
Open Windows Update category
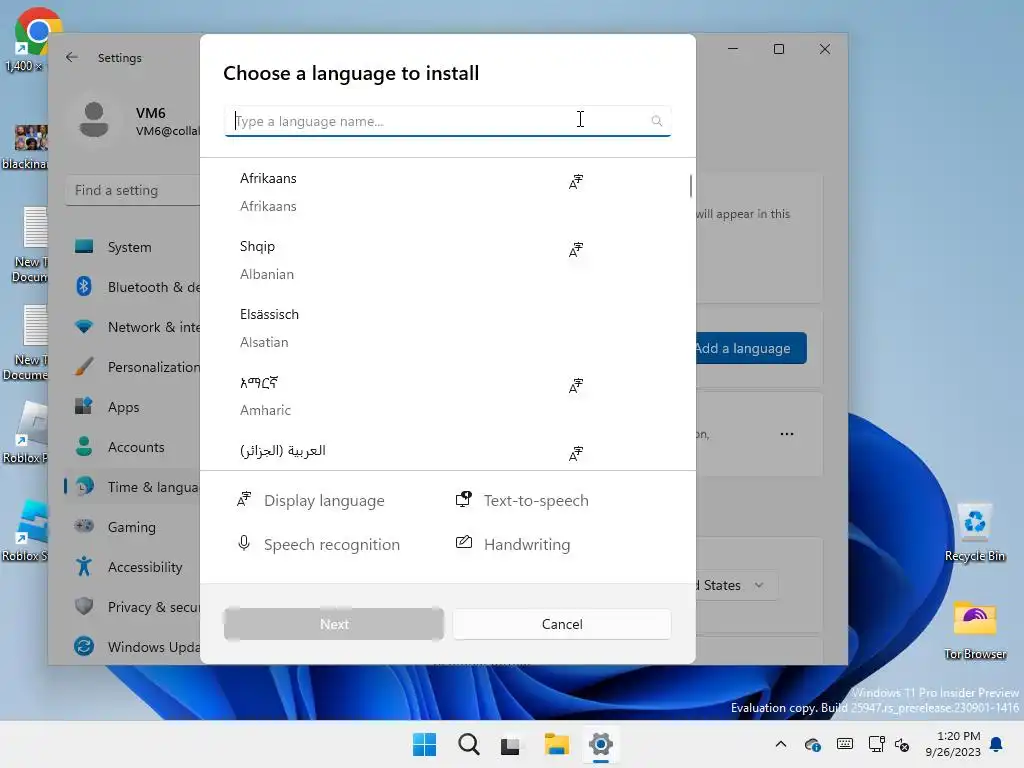pos(134,647)
